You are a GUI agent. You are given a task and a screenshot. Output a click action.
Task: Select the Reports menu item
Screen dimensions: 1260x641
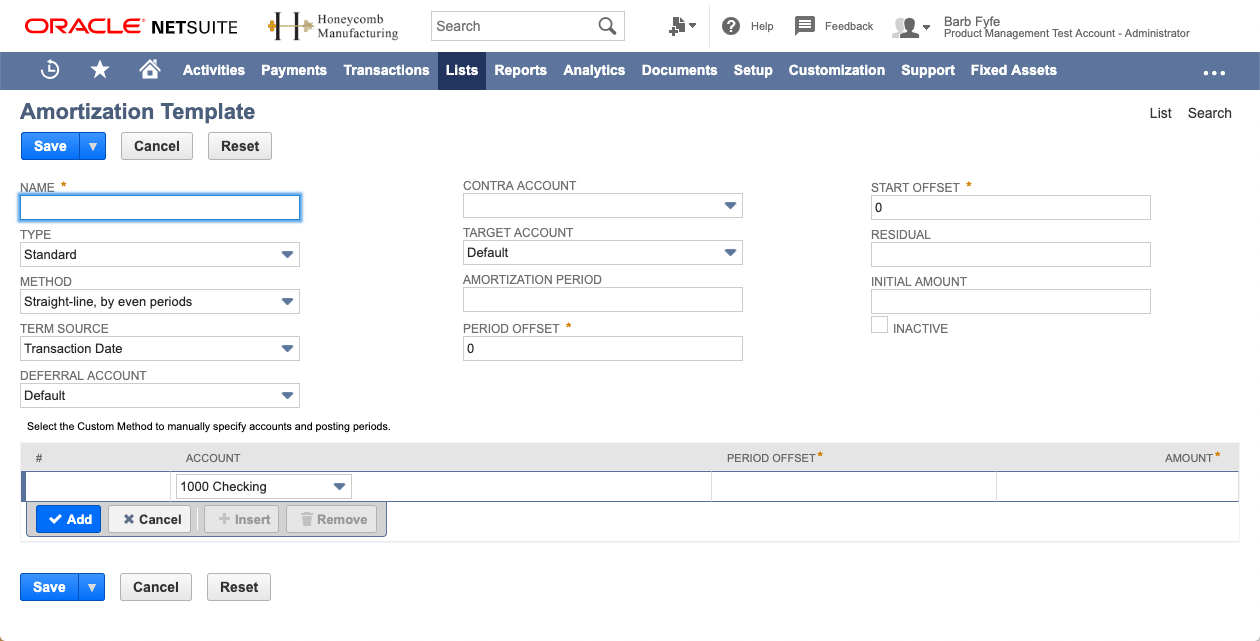click(520, 70)
